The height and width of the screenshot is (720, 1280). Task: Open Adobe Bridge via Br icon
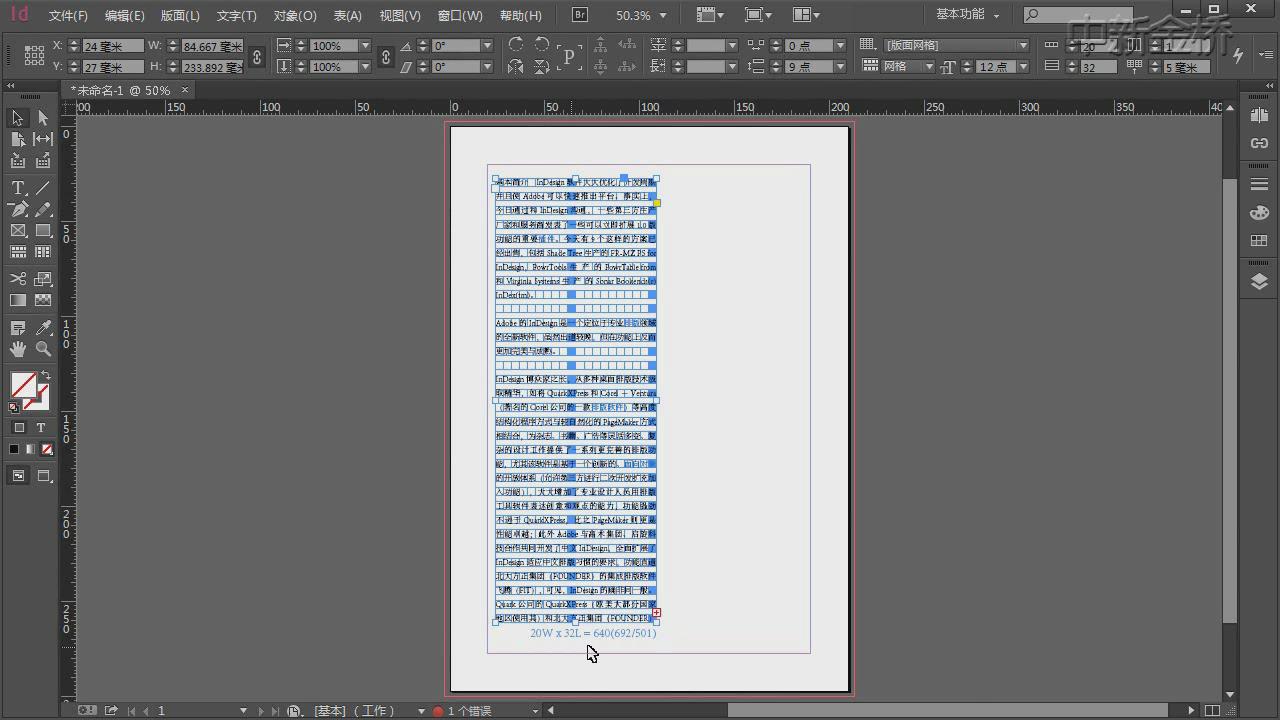[x=580, y=15]
